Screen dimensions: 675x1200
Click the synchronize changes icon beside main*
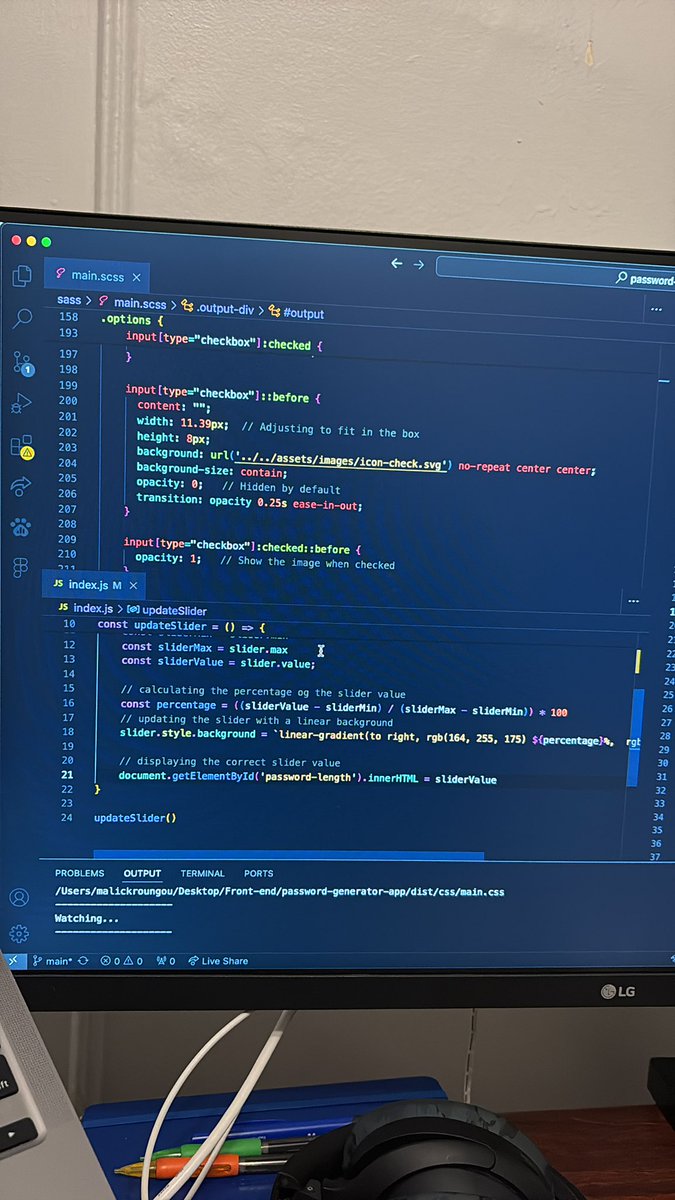pyautogui.click(x=83, y=961)
